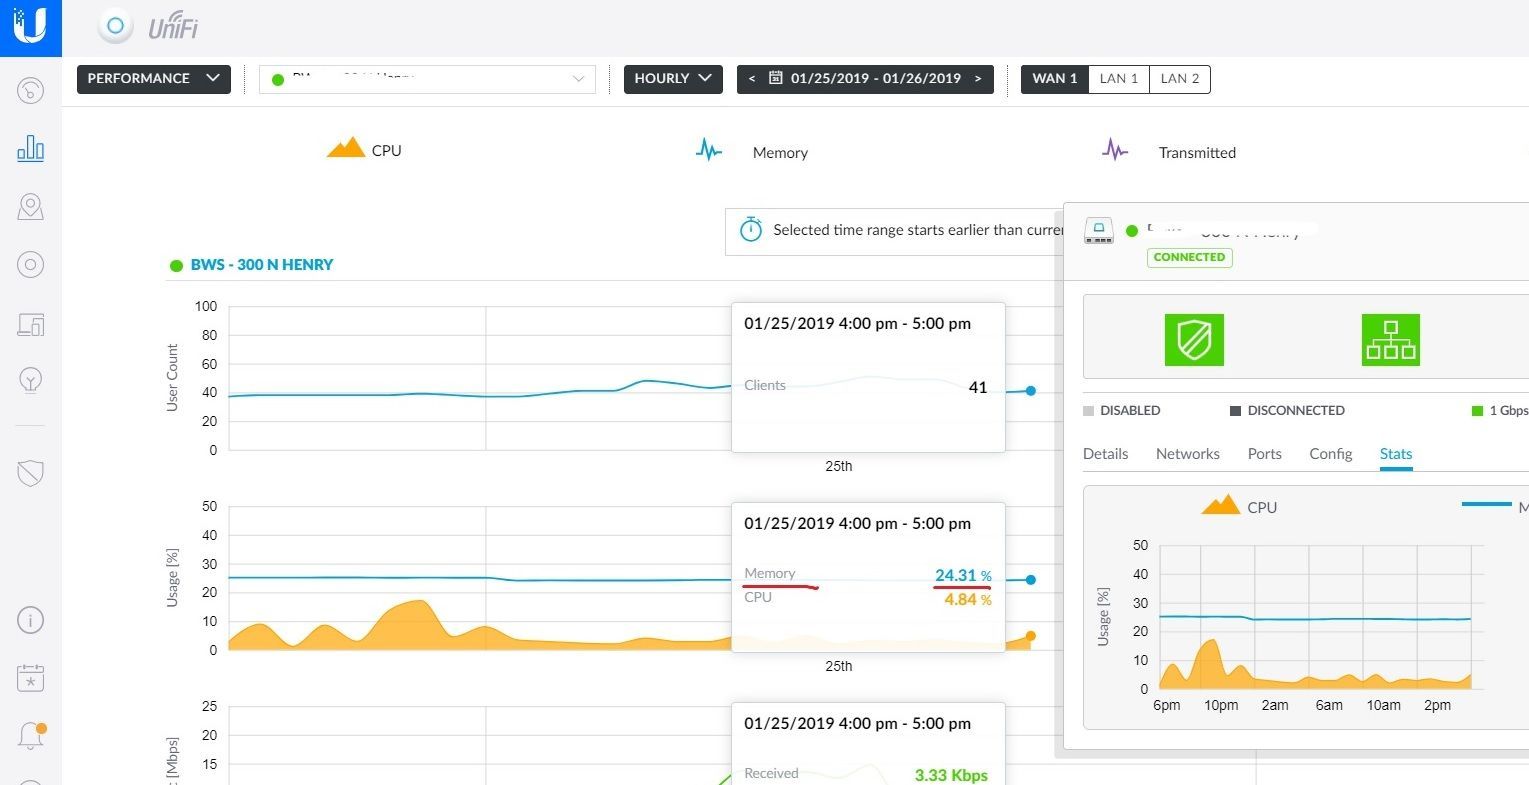Toggle the Transmitted series legend
This screenshot has width=1529, height=785.
[1169, 152]
